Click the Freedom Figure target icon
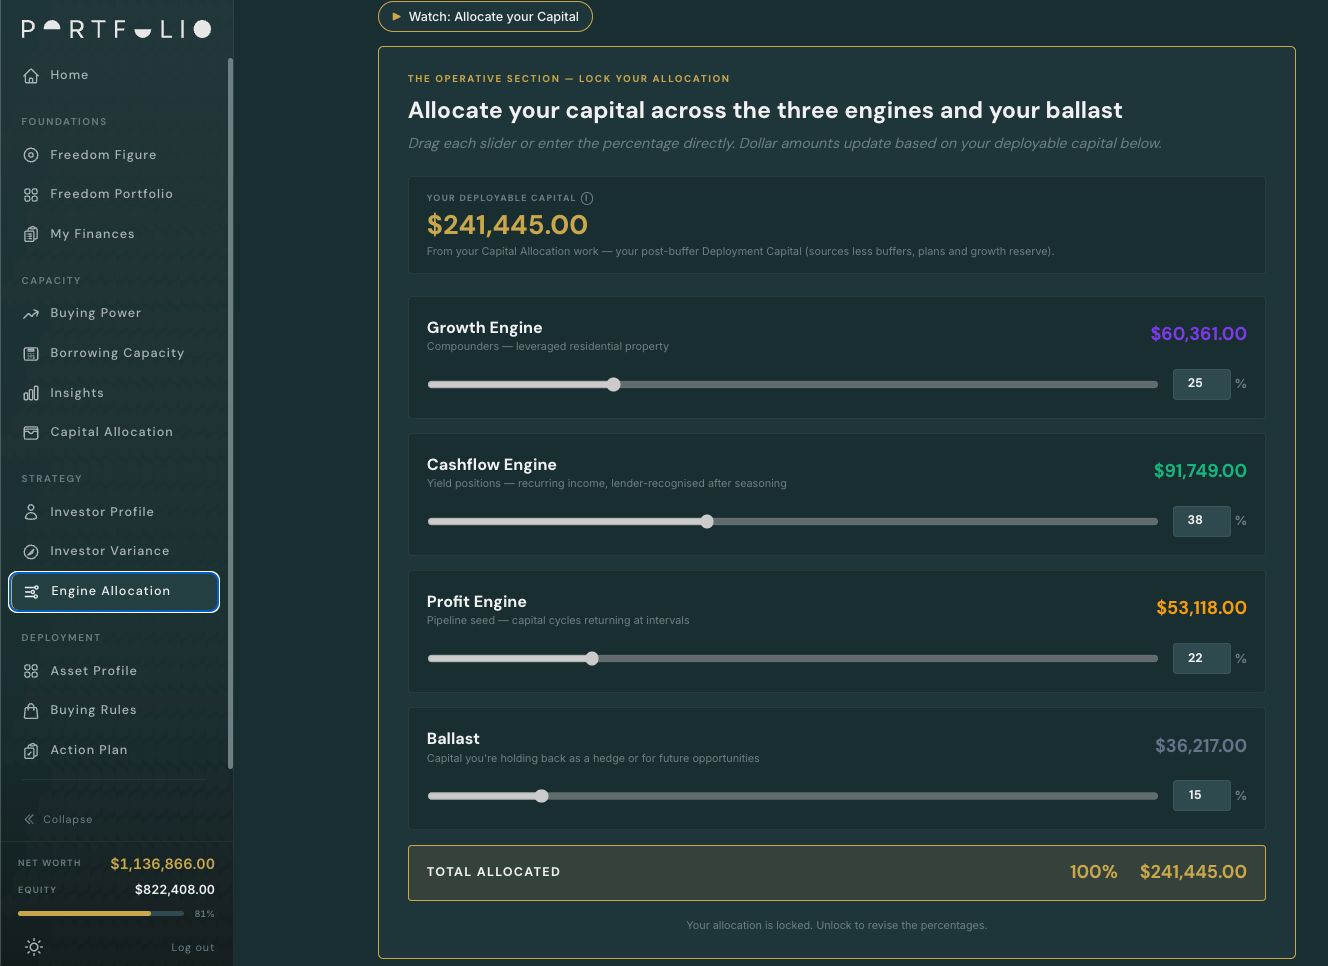This screenshot has width=1328, height=966. tap(31, 155)
